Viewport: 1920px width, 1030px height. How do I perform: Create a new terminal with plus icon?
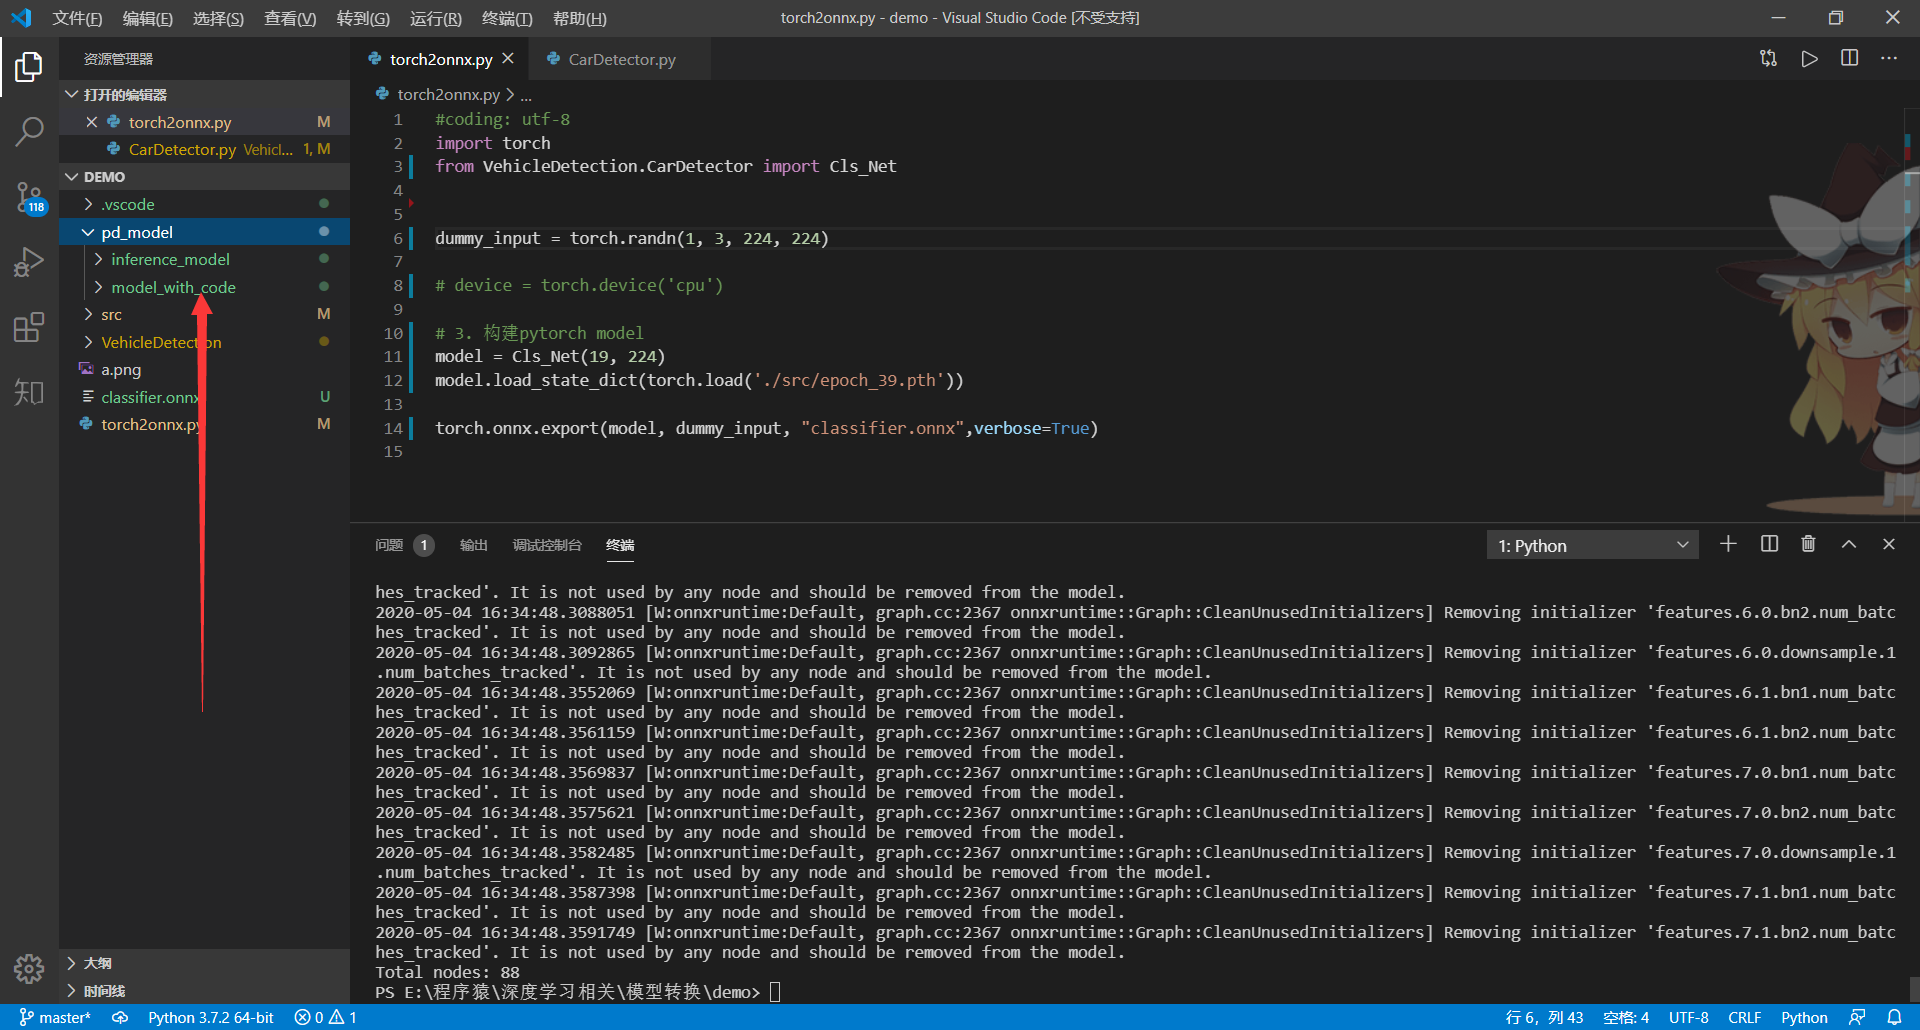(1728, 544)
